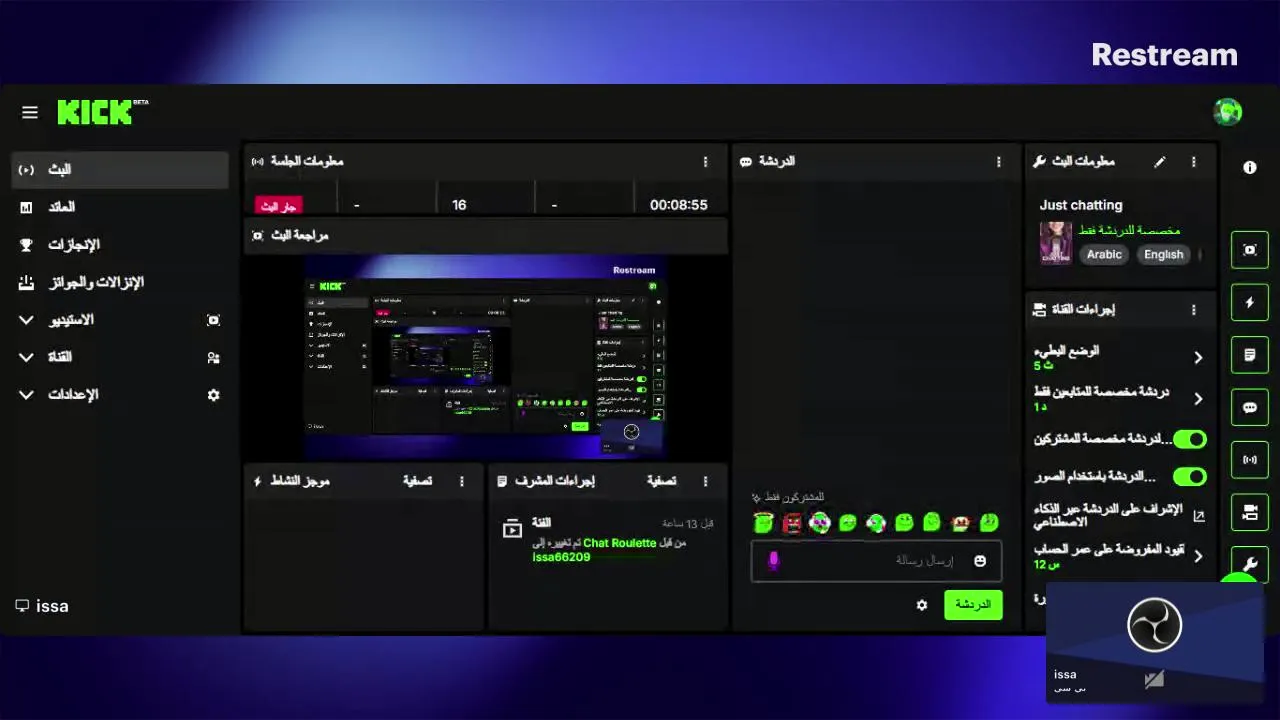1280x720 pixels.
Task: Open إجراءات القناة panel kebab menu
Action: point(1193,310)
